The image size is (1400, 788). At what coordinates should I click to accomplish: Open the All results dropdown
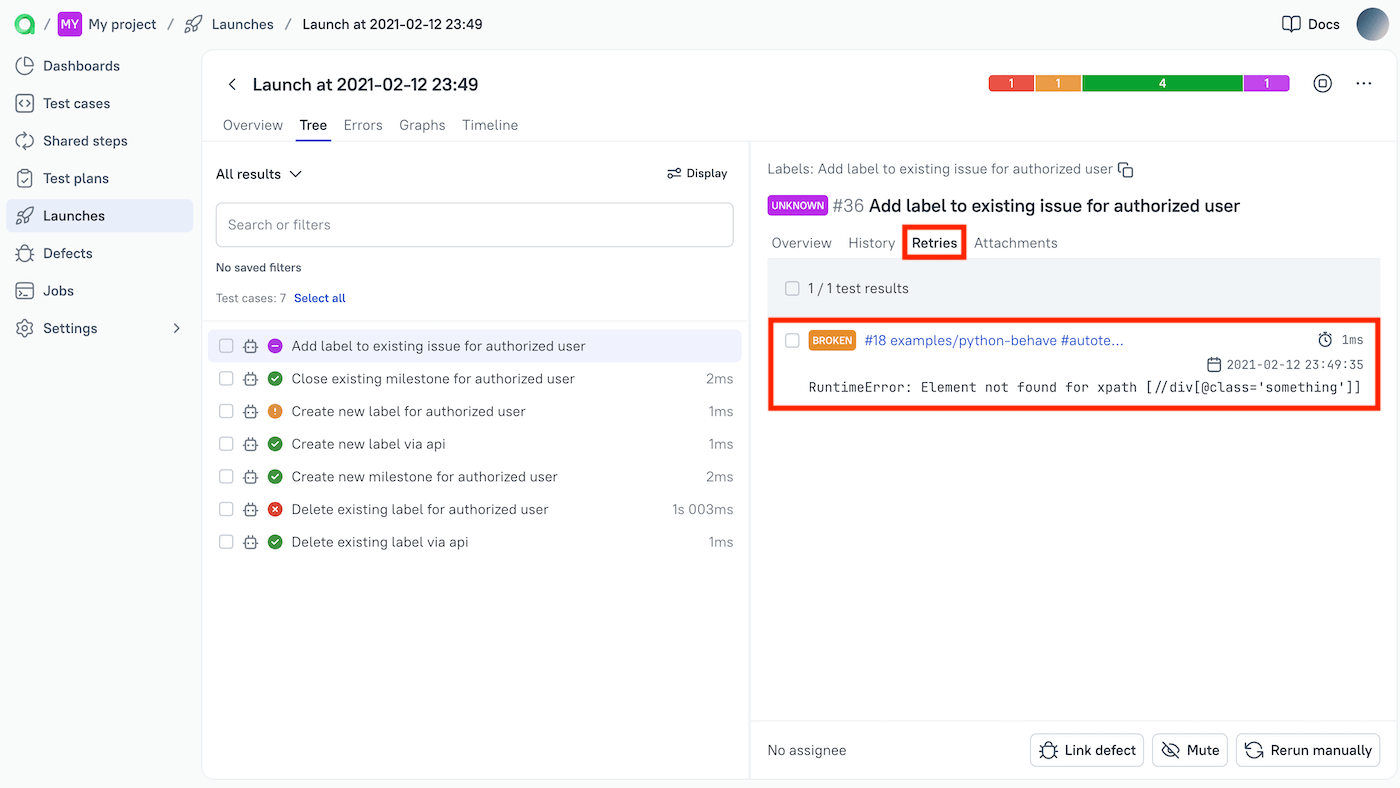258,173
